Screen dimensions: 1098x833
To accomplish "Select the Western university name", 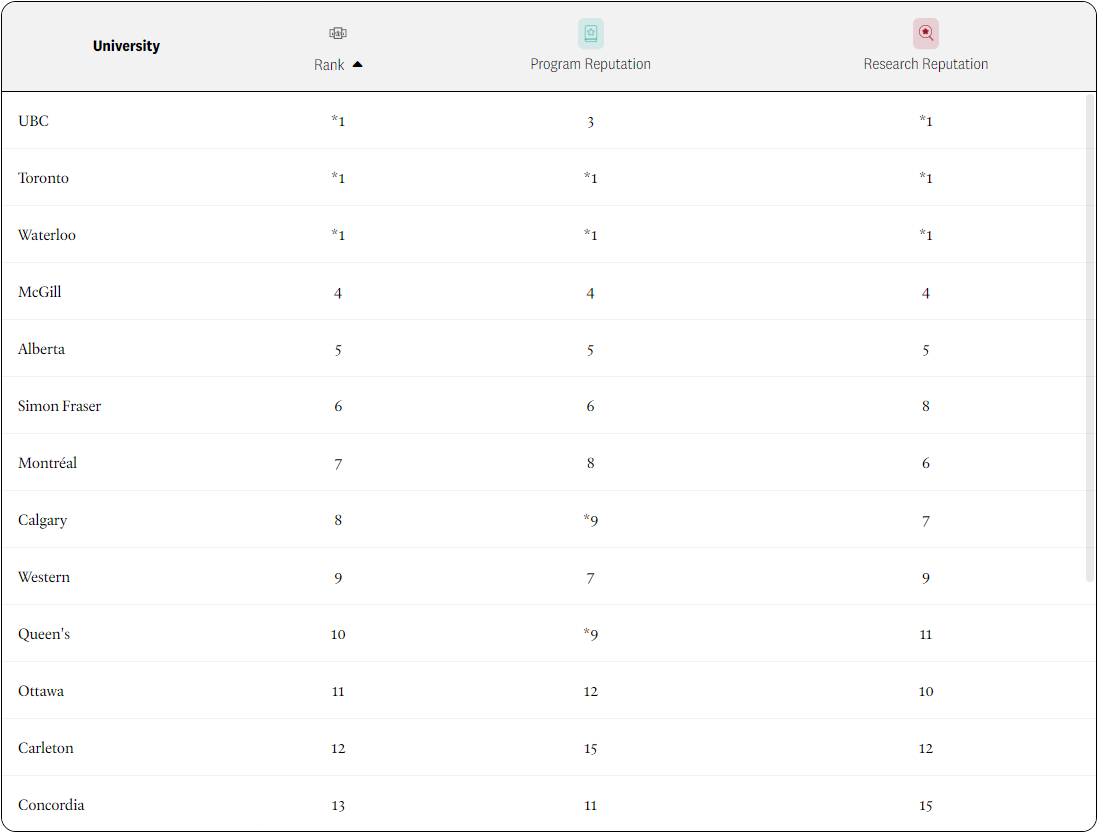I will click(44, 577).
